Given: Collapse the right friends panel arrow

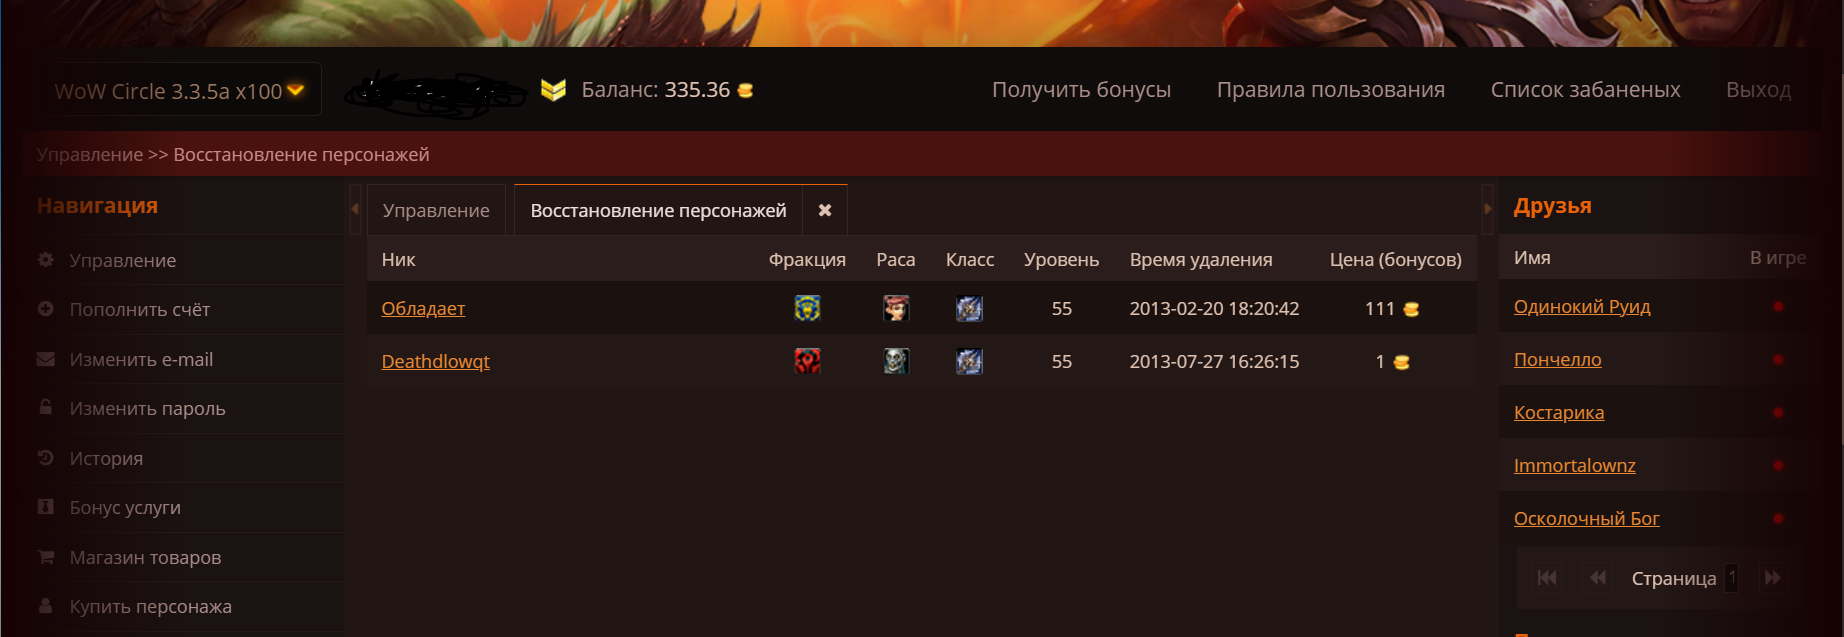Looking at the screenshot, I should (1487, 209).
